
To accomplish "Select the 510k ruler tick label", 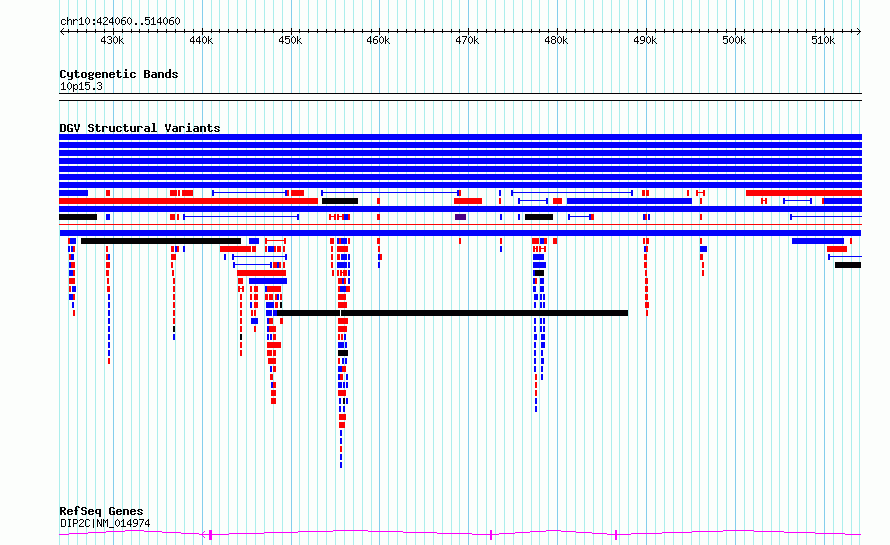I will pyautogui.click(x=822, y=40).
